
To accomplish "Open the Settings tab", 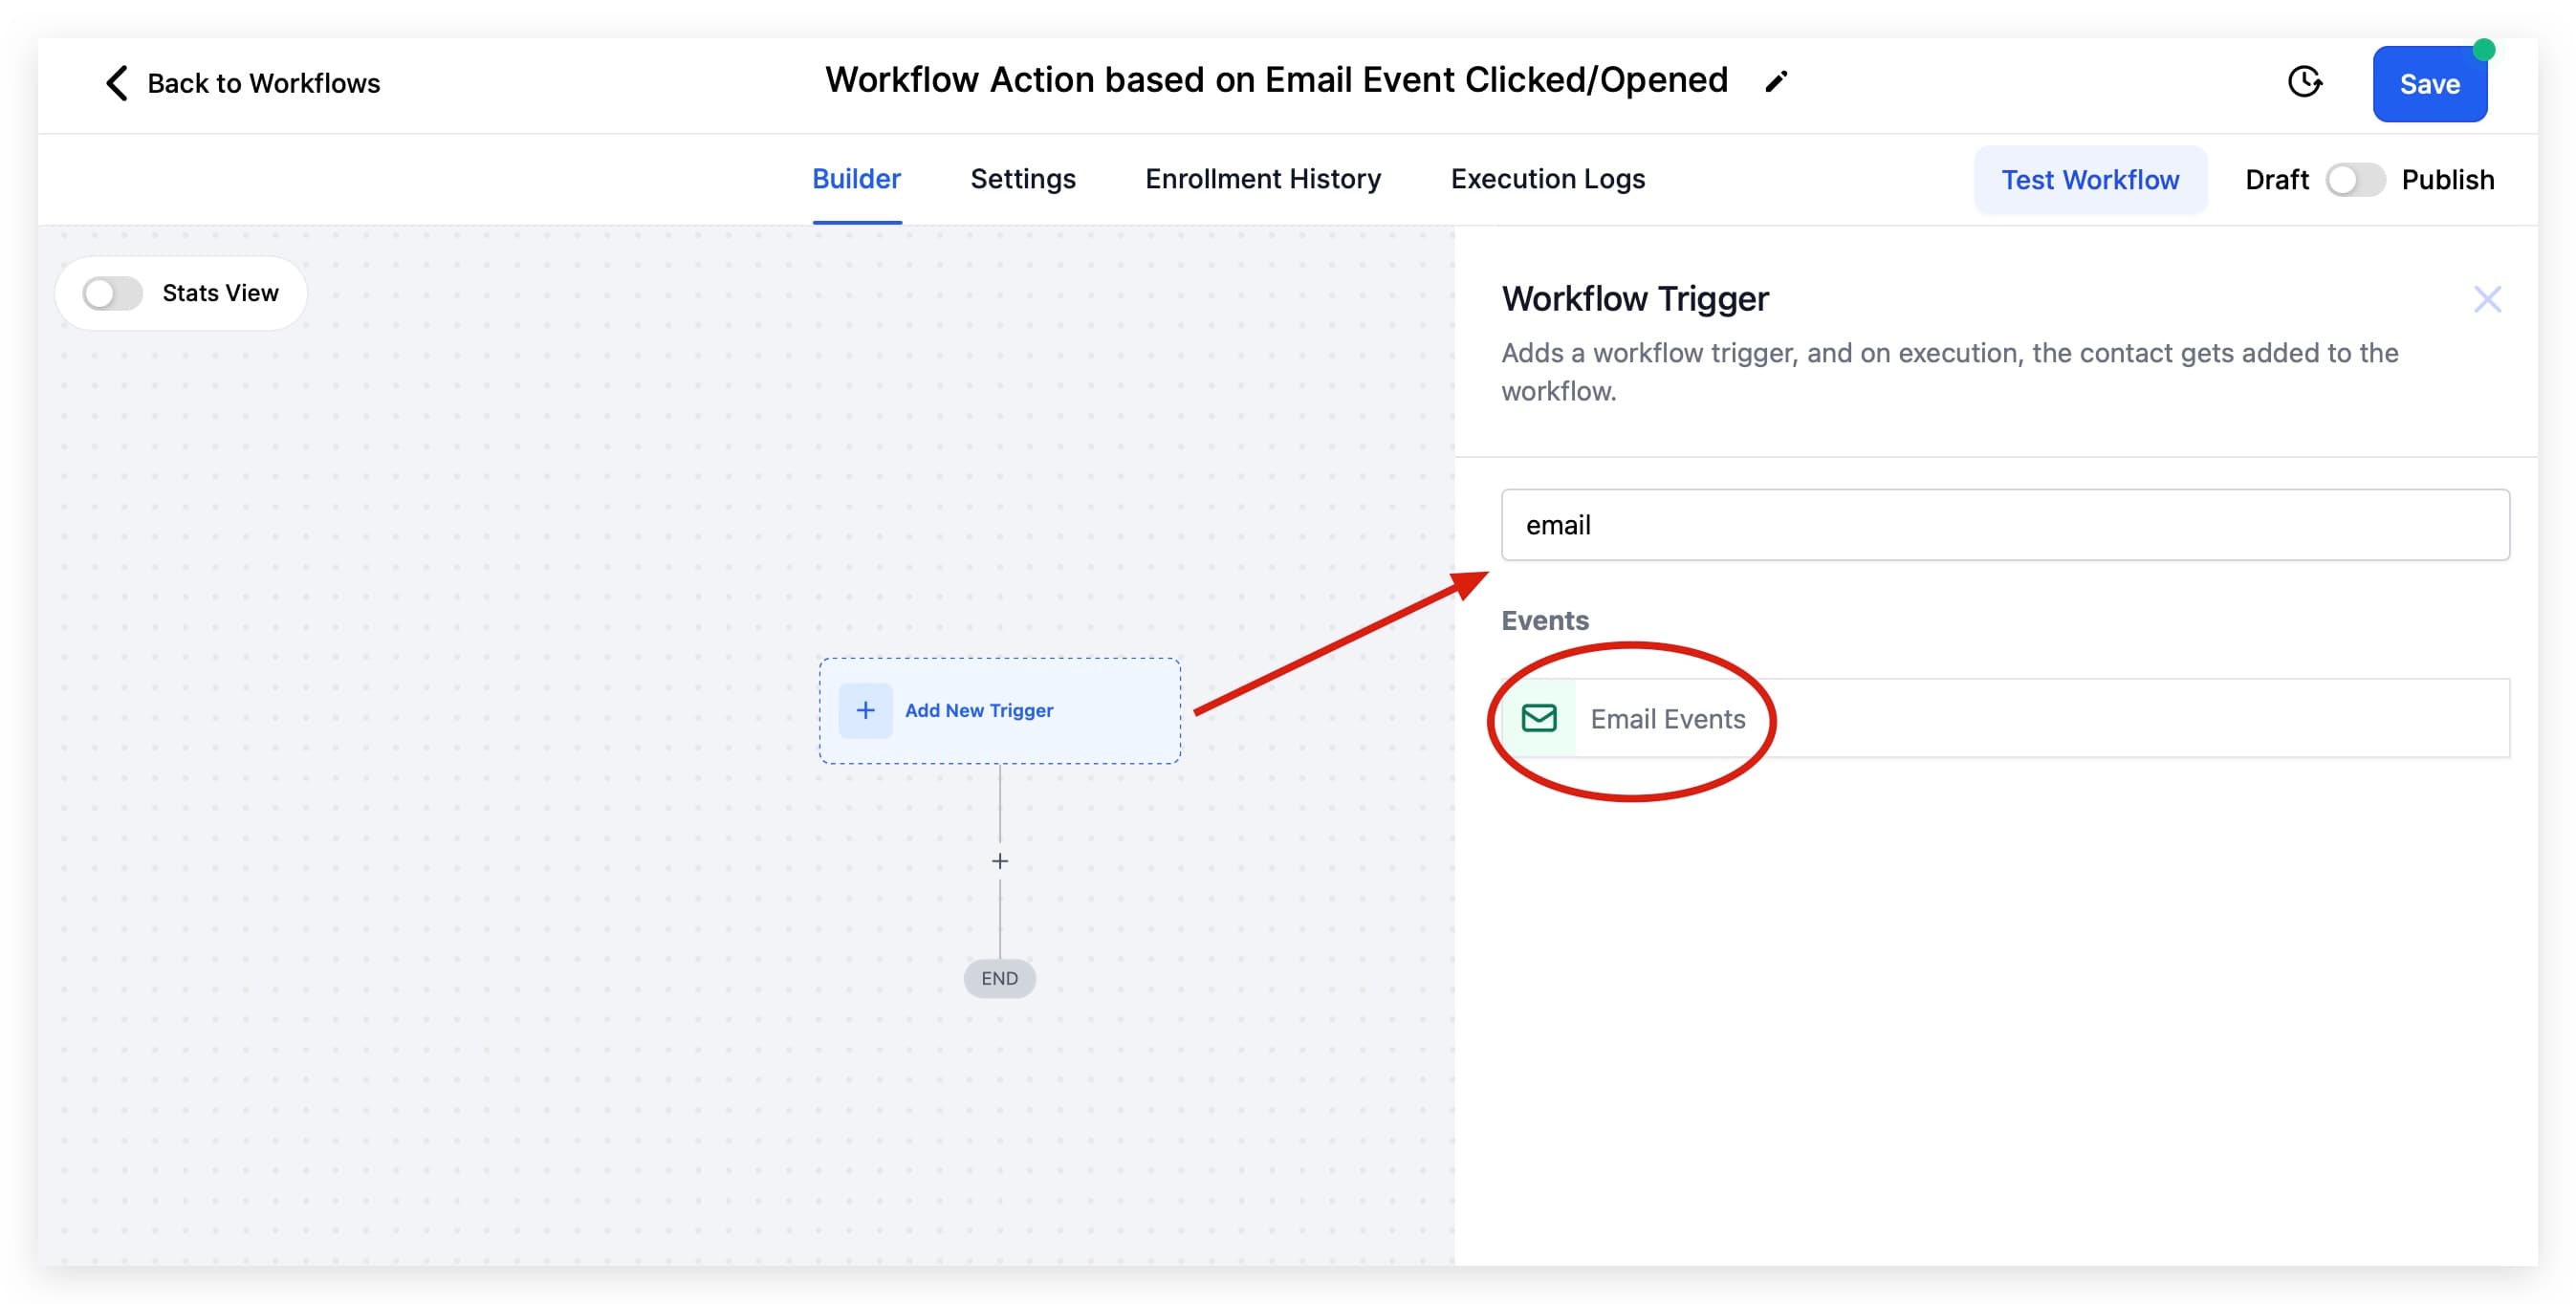I will [x=1022, y=179].
